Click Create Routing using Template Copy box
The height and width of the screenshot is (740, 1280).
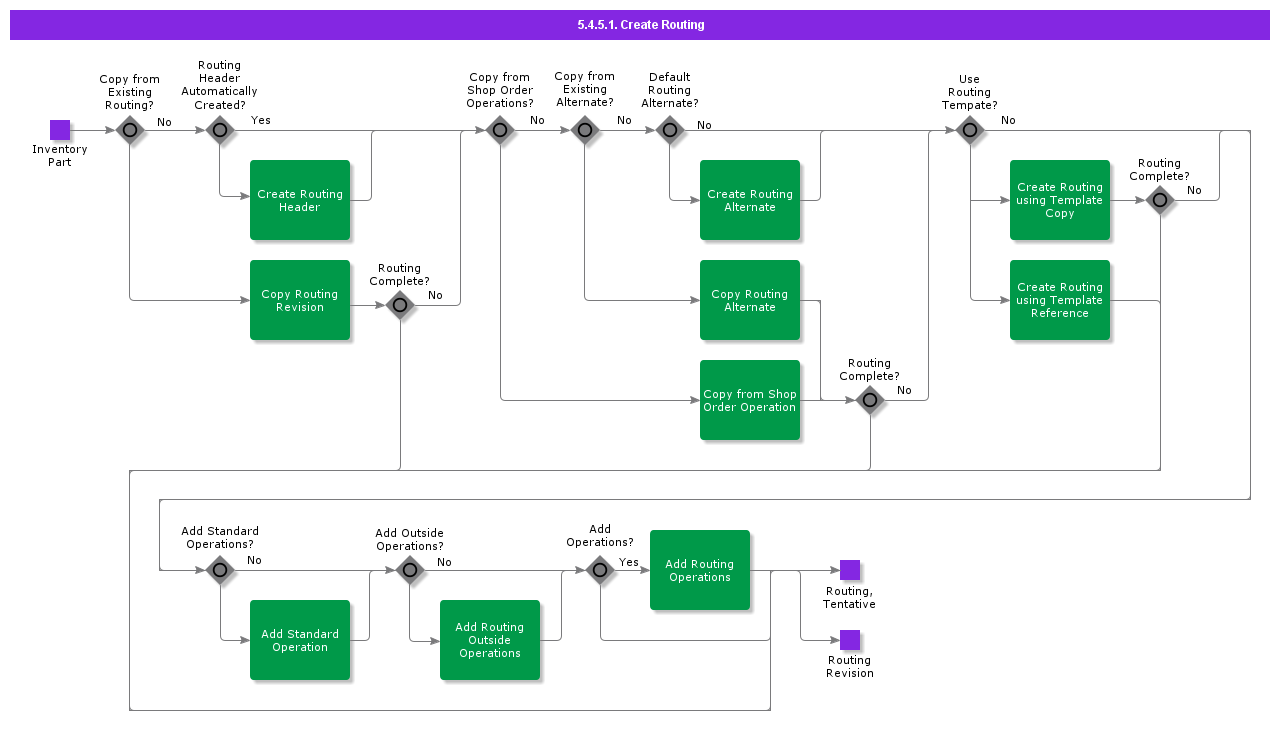(1060, 200)
